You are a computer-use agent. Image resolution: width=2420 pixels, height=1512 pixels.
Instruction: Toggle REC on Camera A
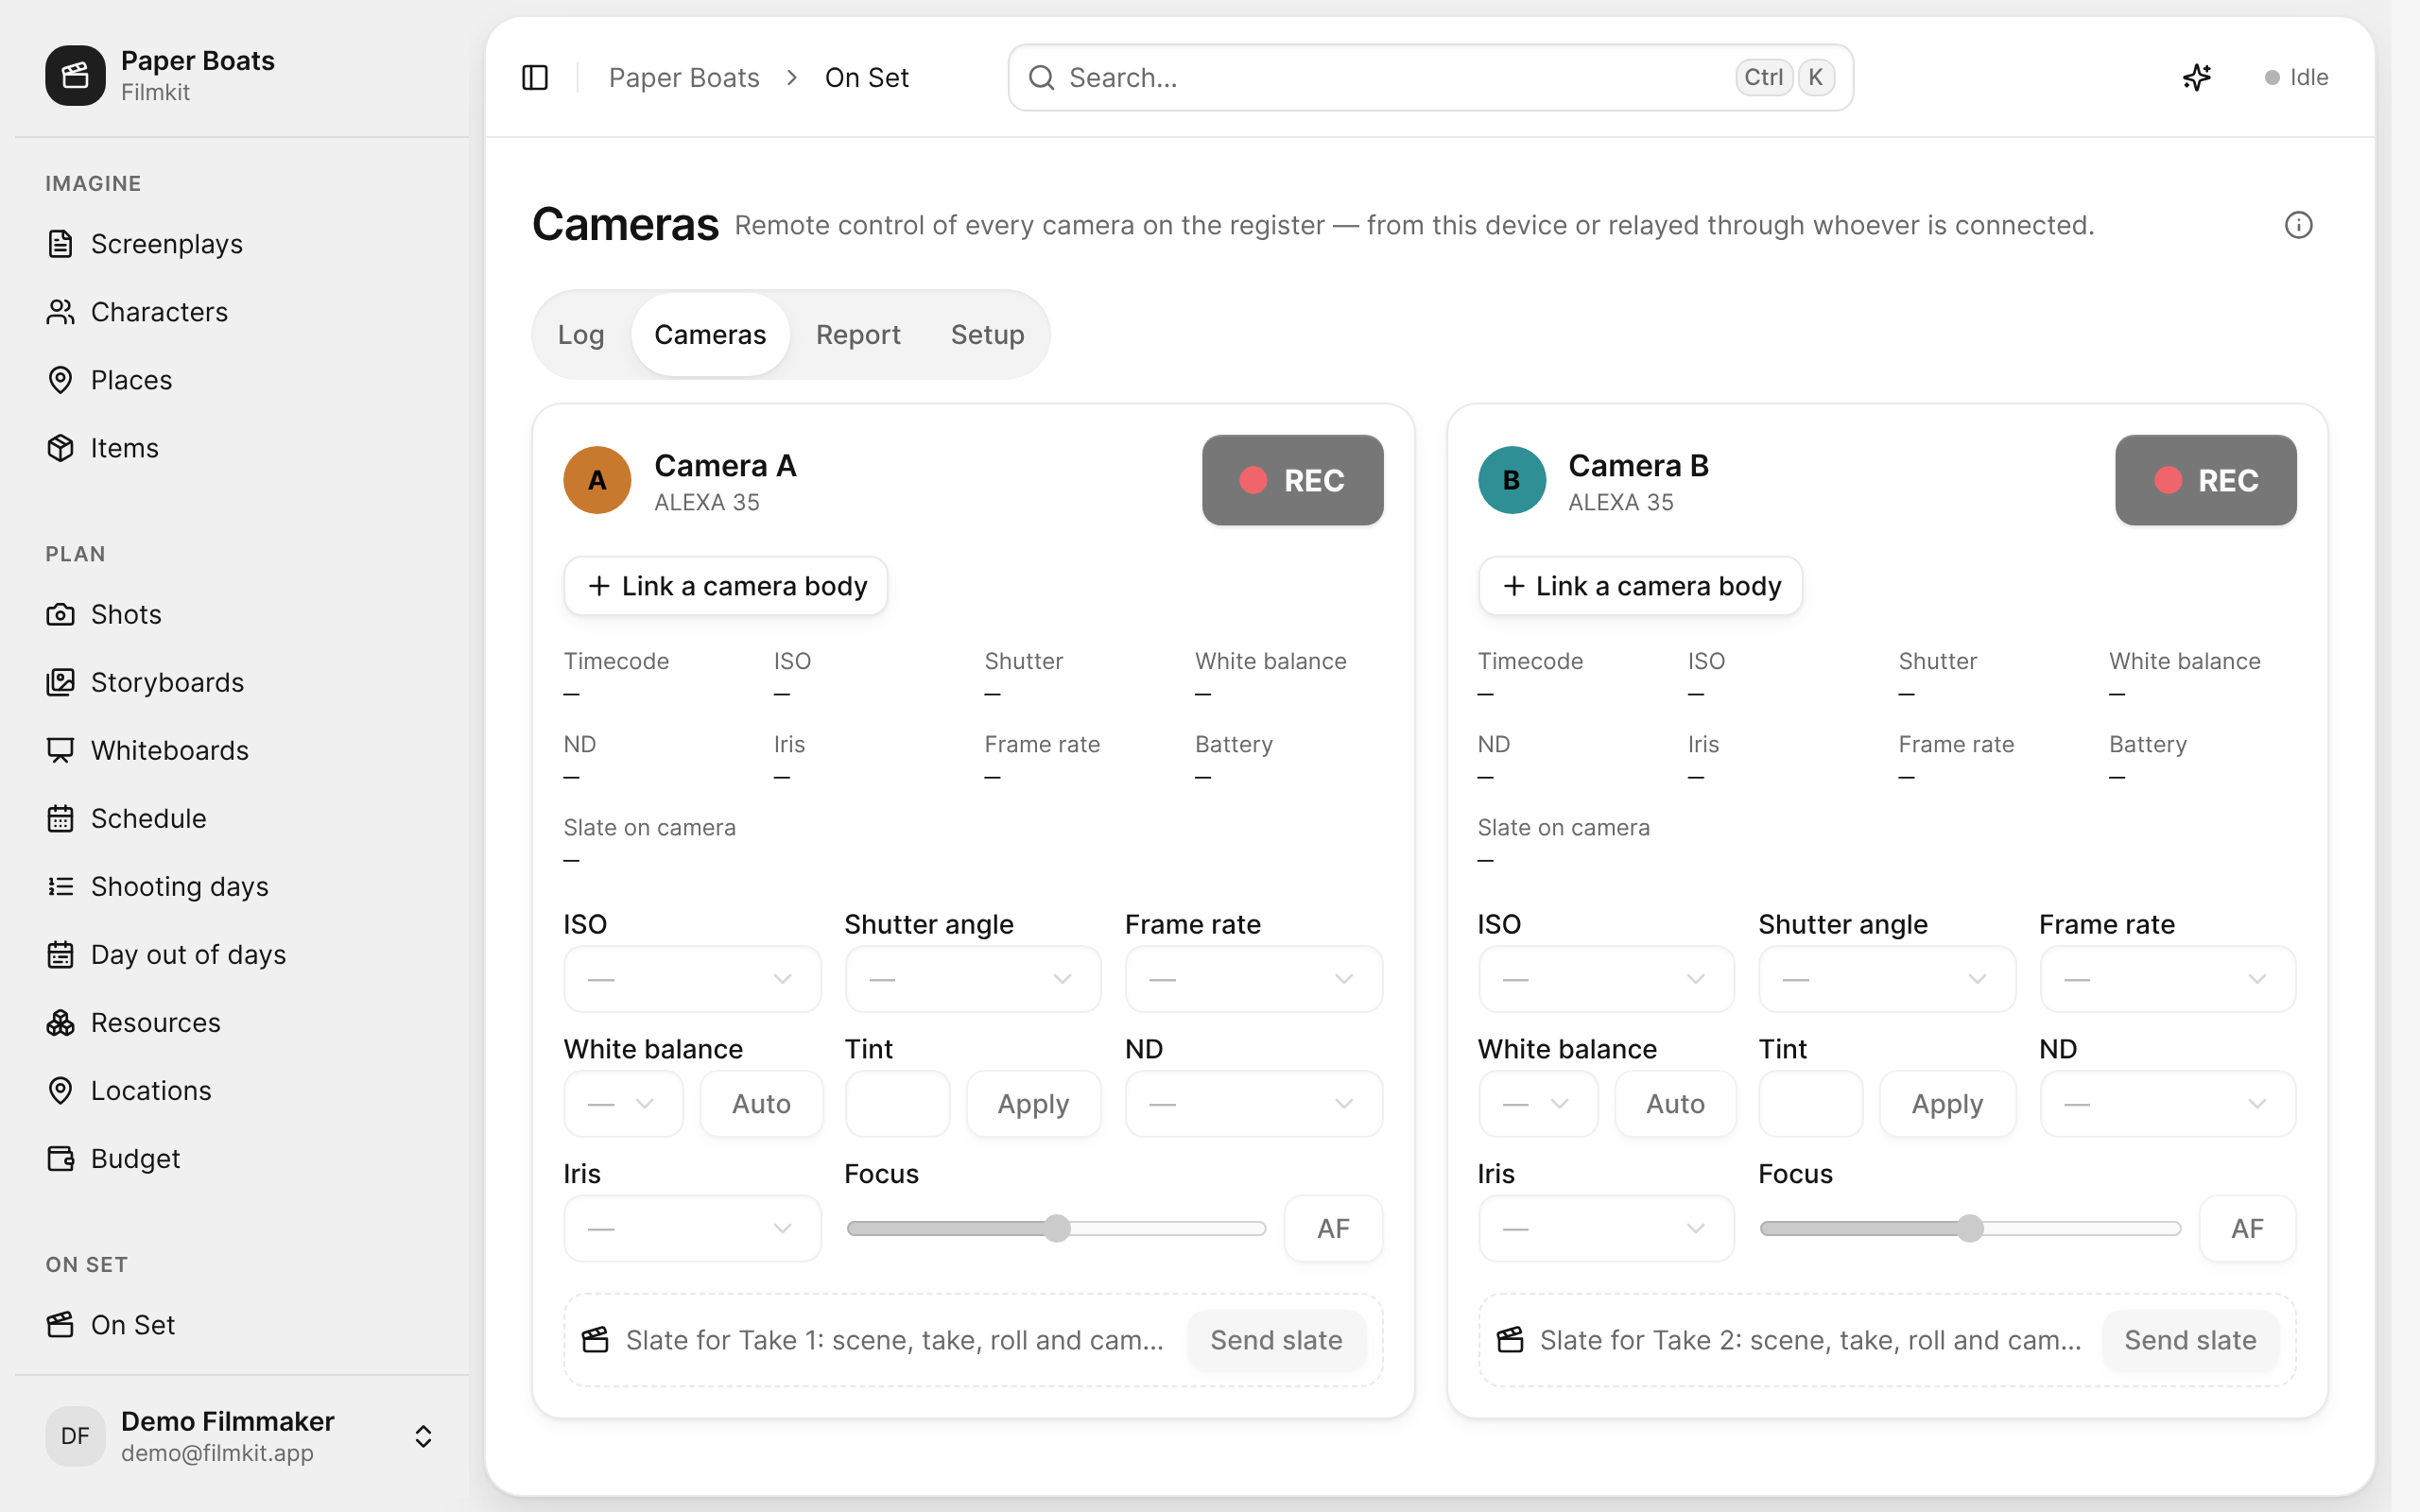tap(1292, 480)
